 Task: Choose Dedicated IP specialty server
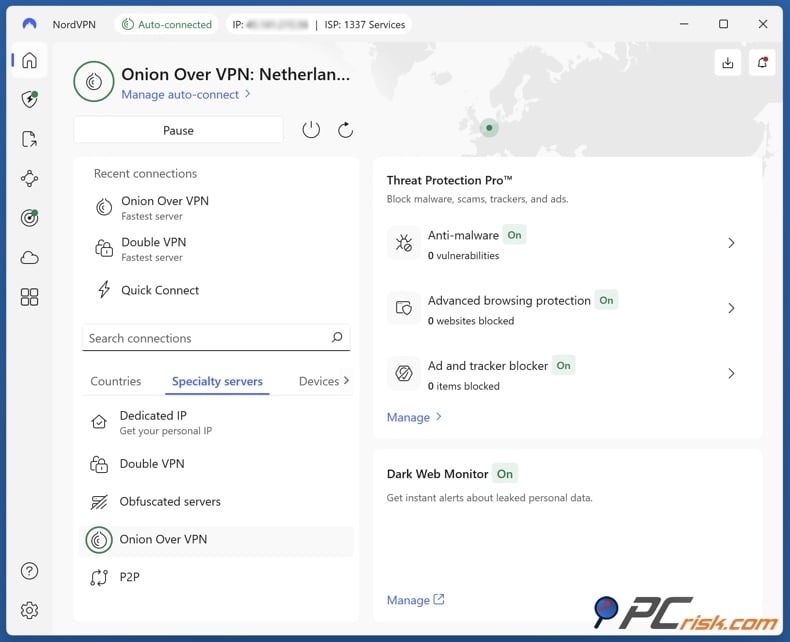point(216,422)
